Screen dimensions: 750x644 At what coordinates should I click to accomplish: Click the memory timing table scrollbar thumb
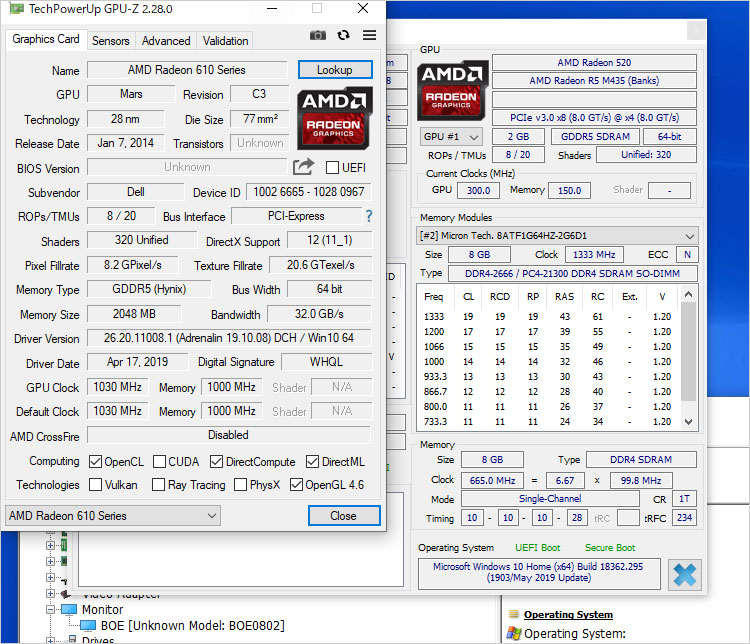[x=688, y=351]
